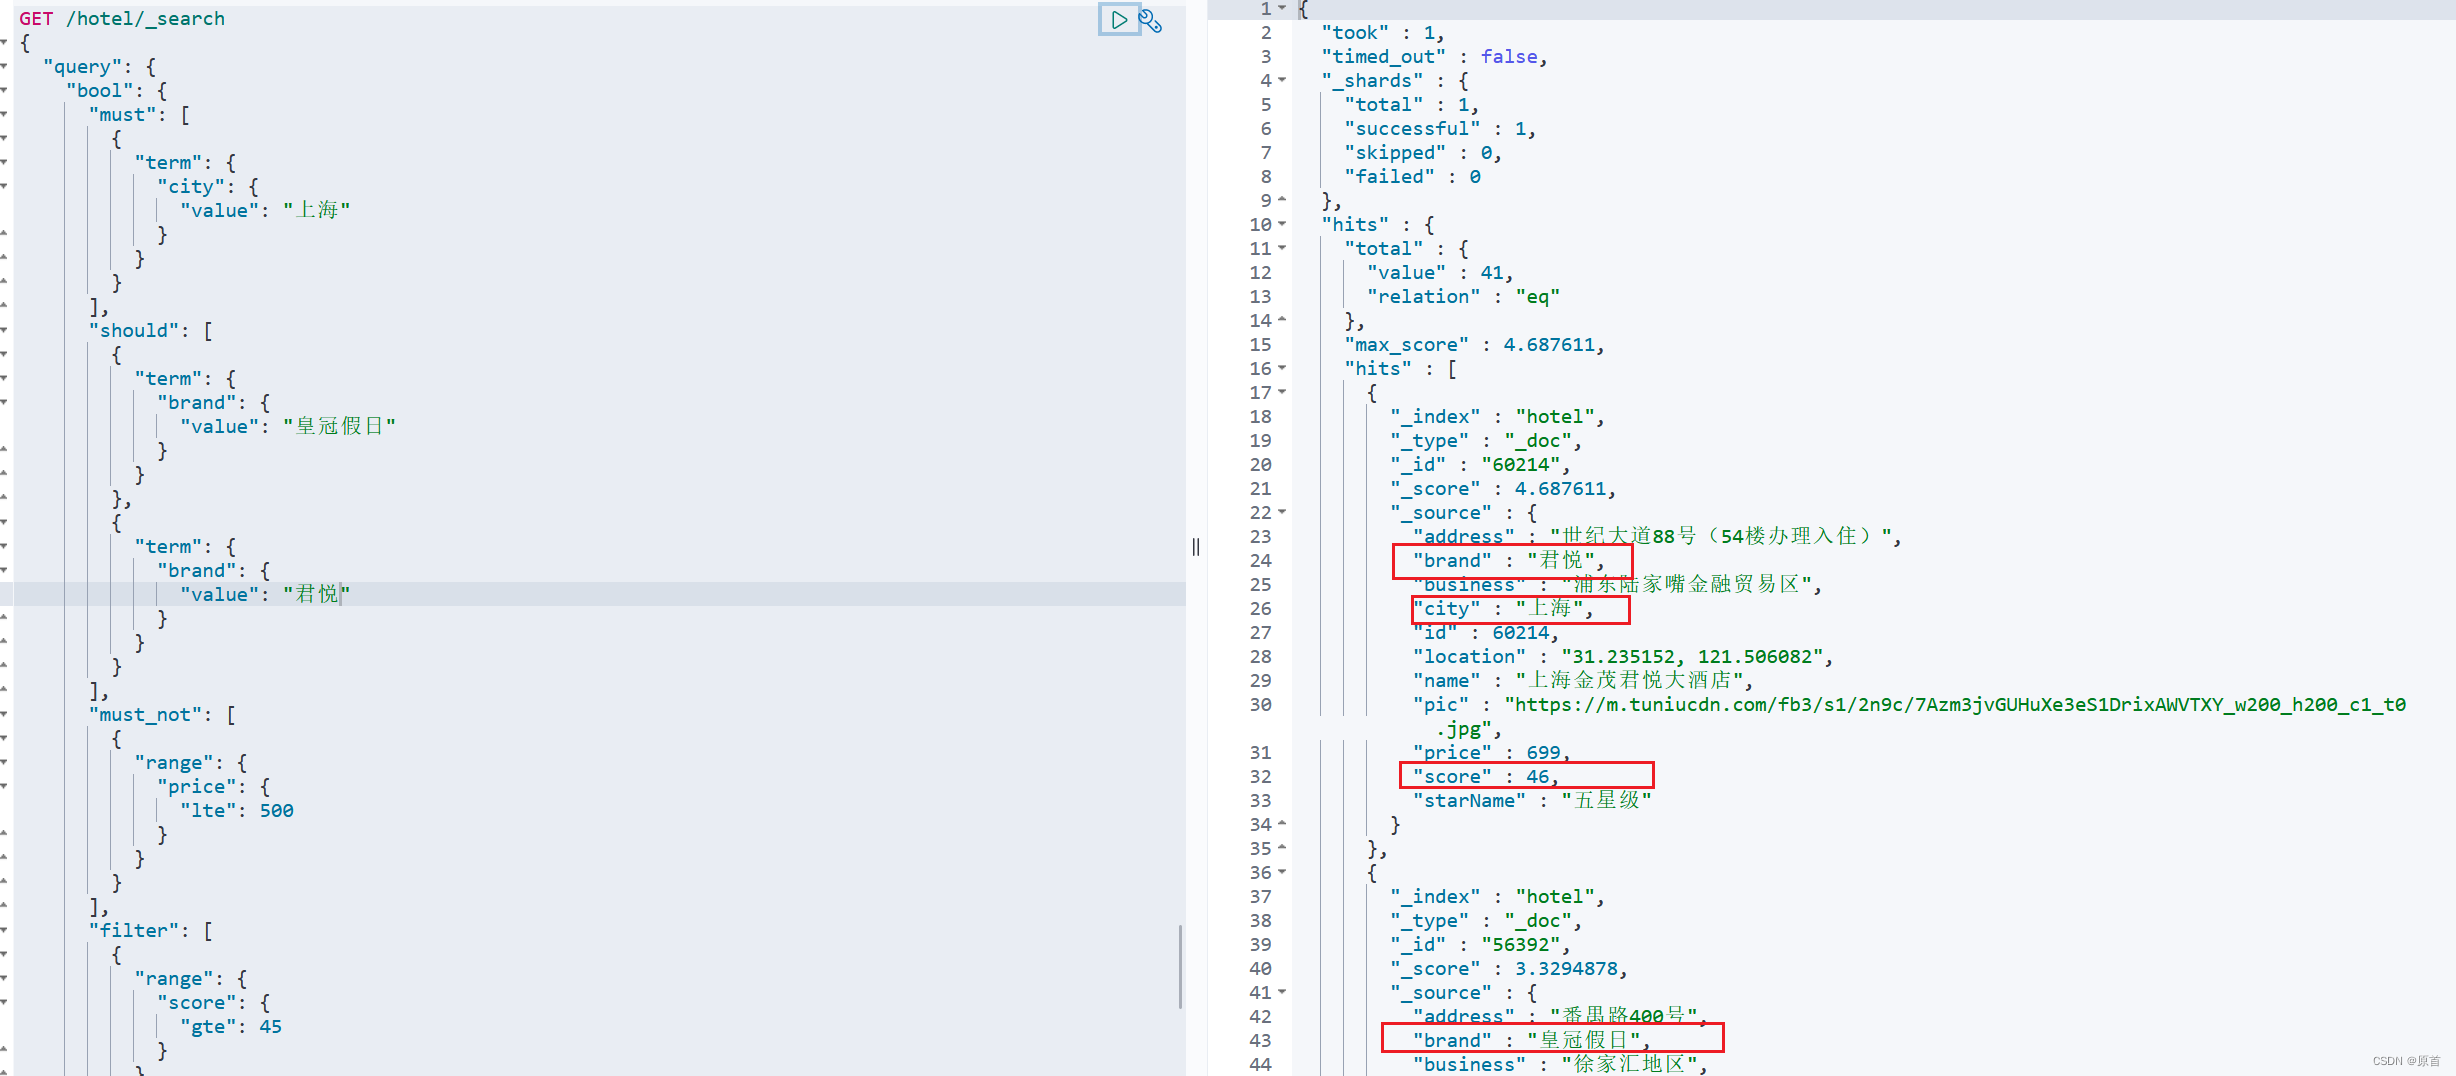Viewport: 2456px width, 1076px height.
Task: Click the "君悦" value in request editor
Action: (x=317, y=594)
